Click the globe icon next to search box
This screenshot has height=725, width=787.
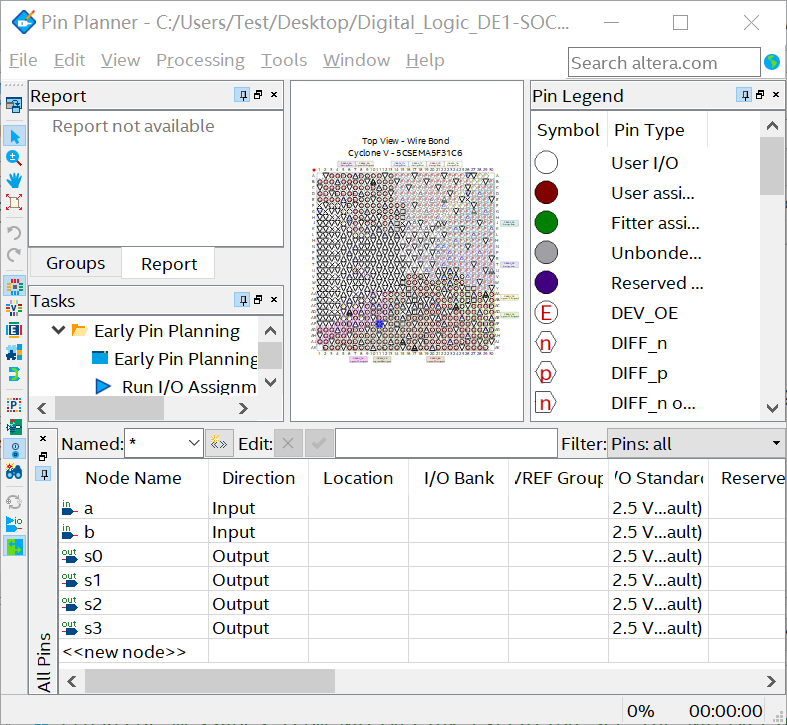[x=772, y=62]
